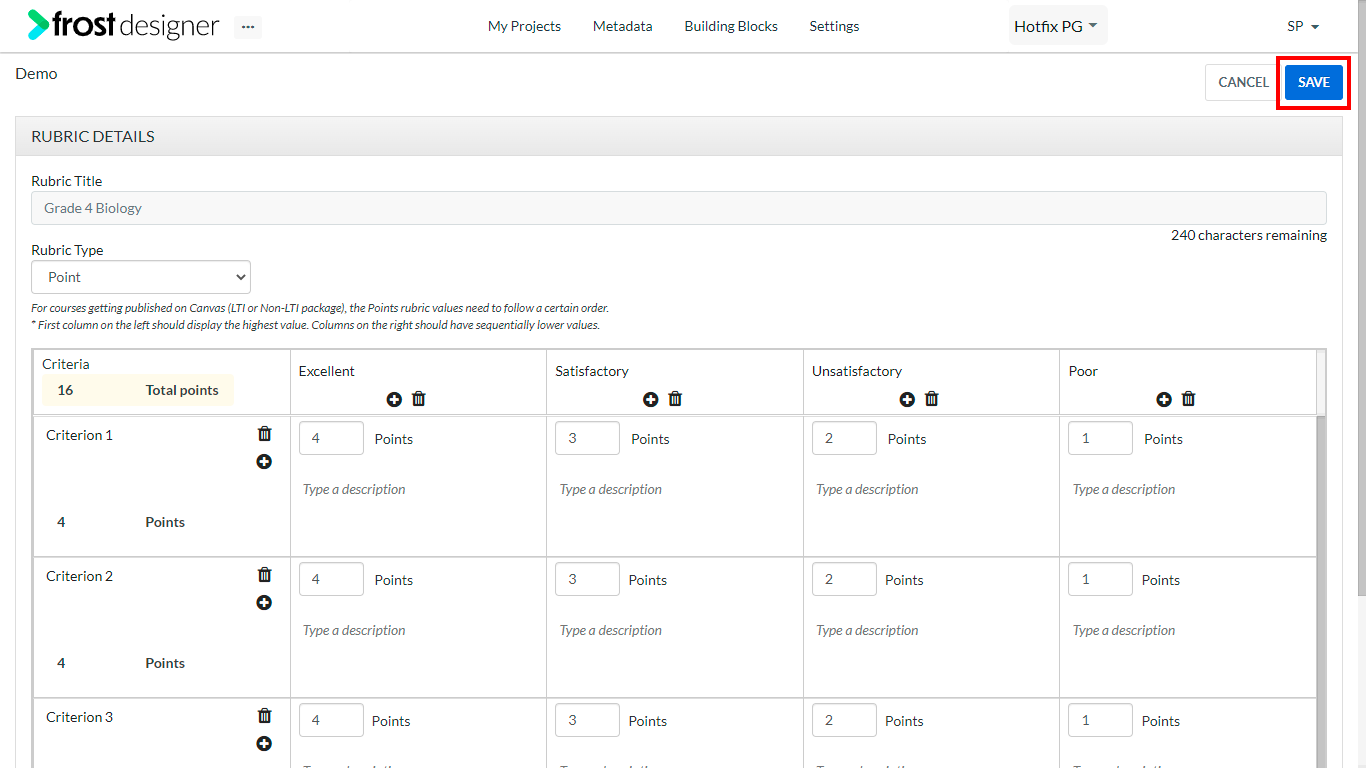Screen dimensions: 1366x768
Task: Click the Satisfactory column header text
Action: tap(592, 371)
